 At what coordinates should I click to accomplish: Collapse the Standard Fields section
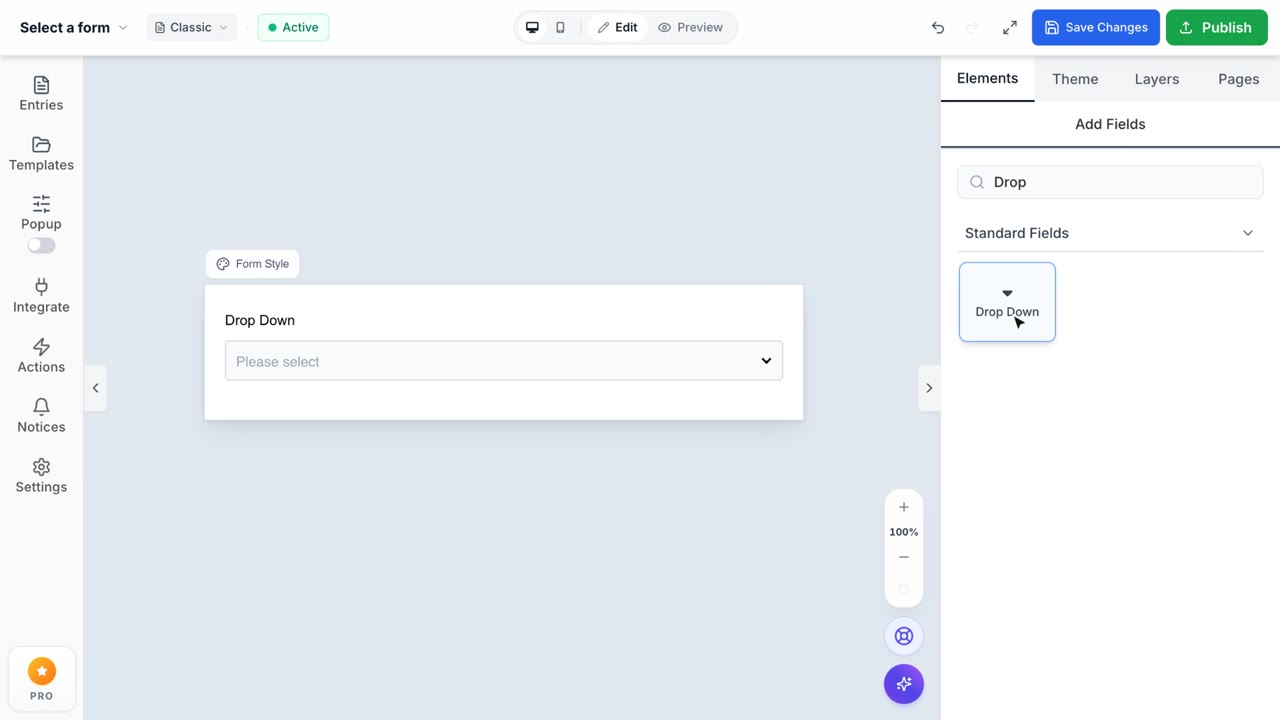click(1110, 233)
